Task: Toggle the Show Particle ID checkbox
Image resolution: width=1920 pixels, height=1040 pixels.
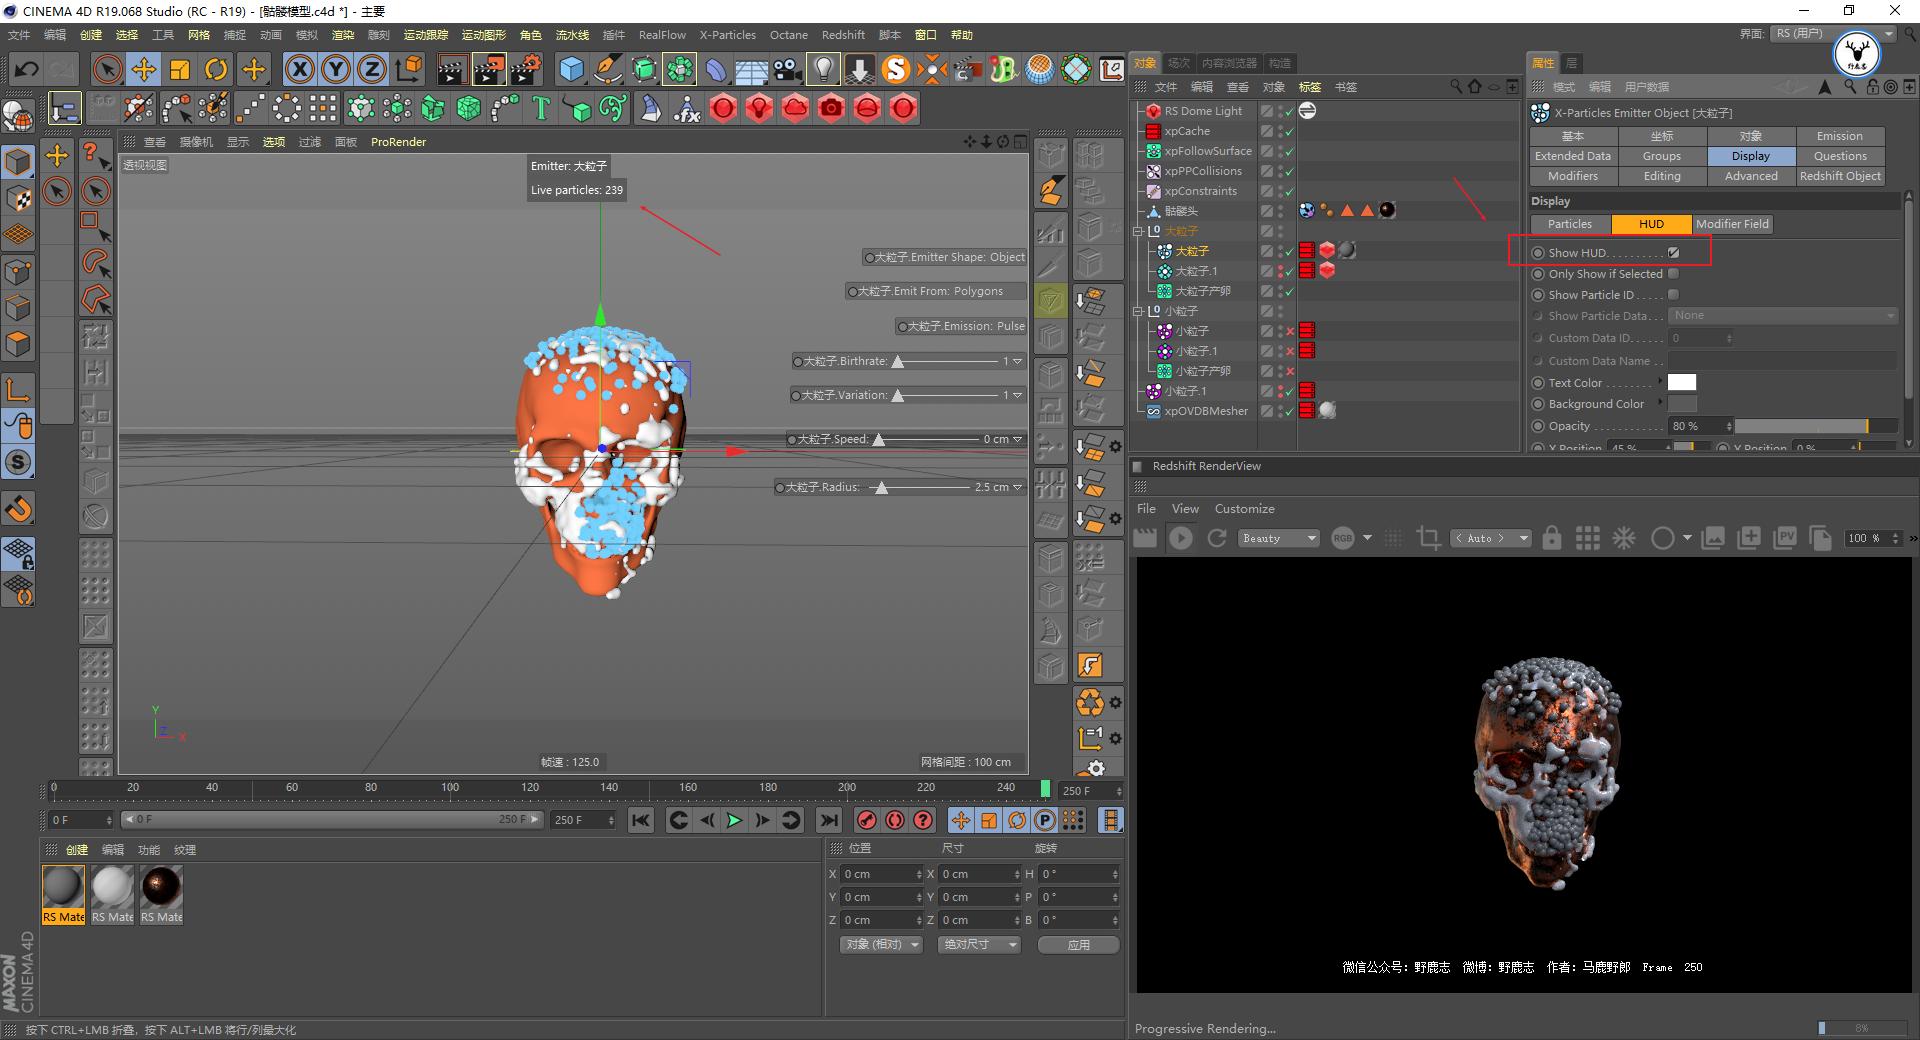Action: [1673, 294]
